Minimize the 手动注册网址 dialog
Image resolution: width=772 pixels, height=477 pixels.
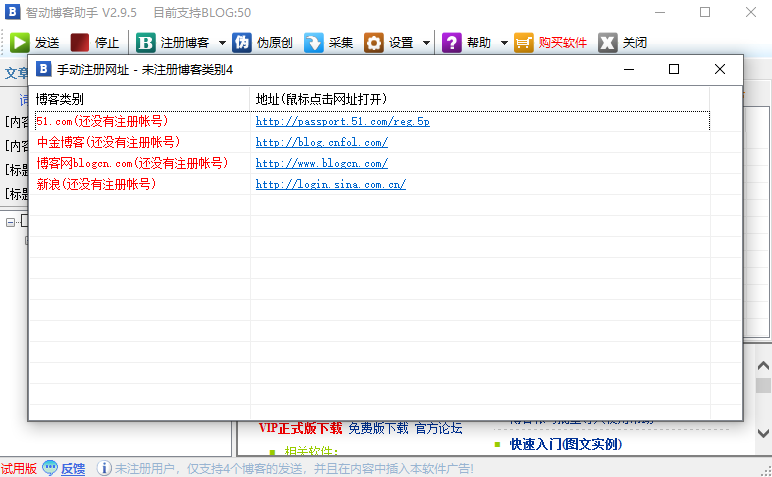pyautogui.click(x=629, y=69)
